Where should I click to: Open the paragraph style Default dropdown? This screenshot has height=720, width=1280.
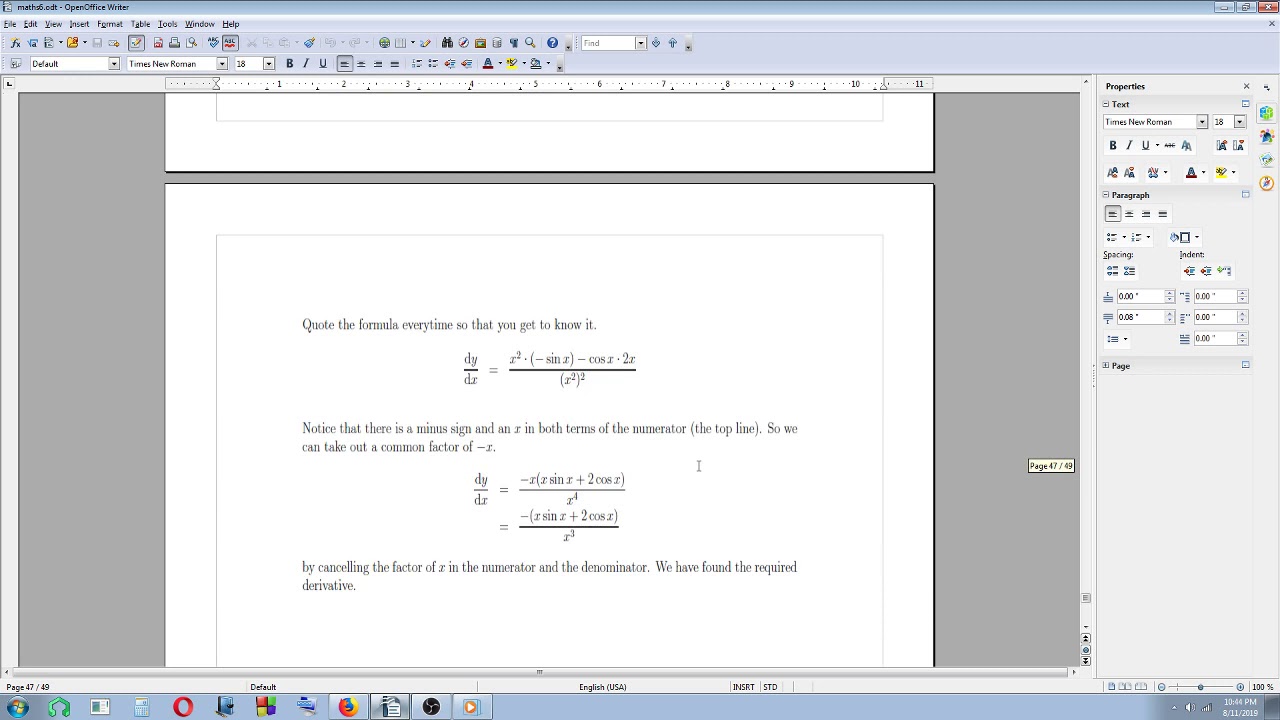(114, 64)
